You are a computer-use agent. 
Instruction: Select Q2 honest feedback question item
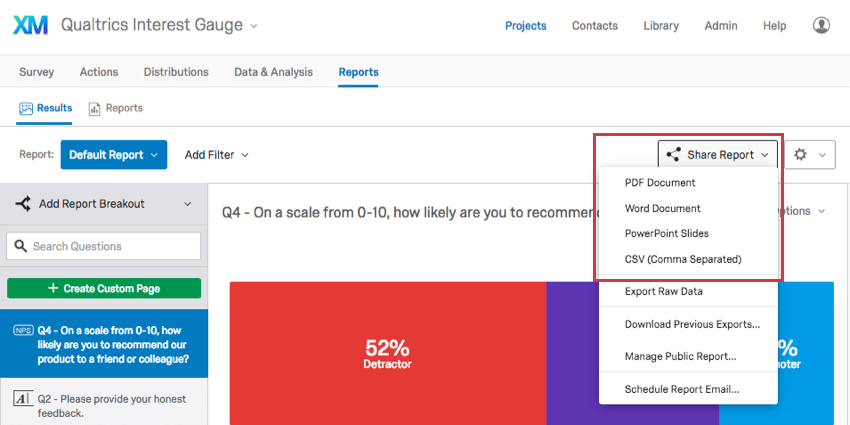[104, 405]
